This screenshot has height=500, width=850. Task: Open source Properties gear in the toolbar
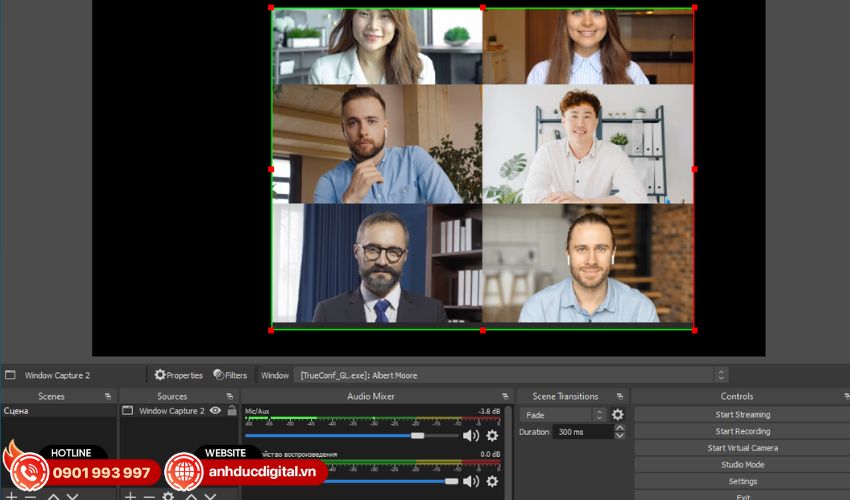click(160, 375)
